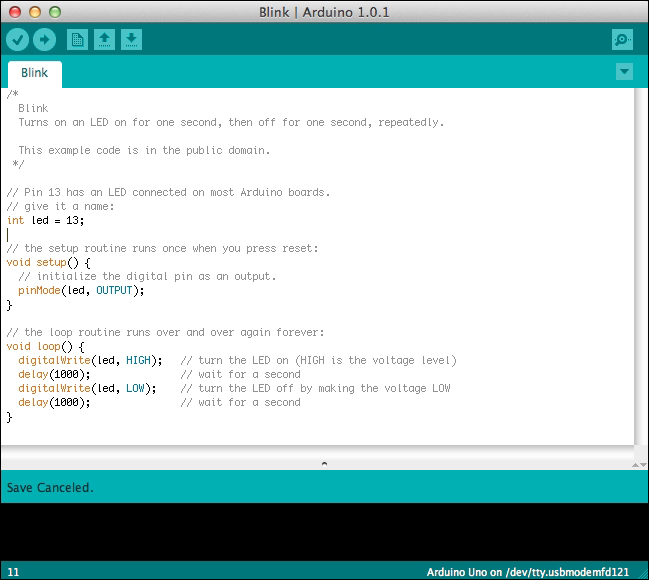Click 'digitalWrite(led, LOW);' statement
The height and width of the screenshot is (580, 649).
click(87, 389)
